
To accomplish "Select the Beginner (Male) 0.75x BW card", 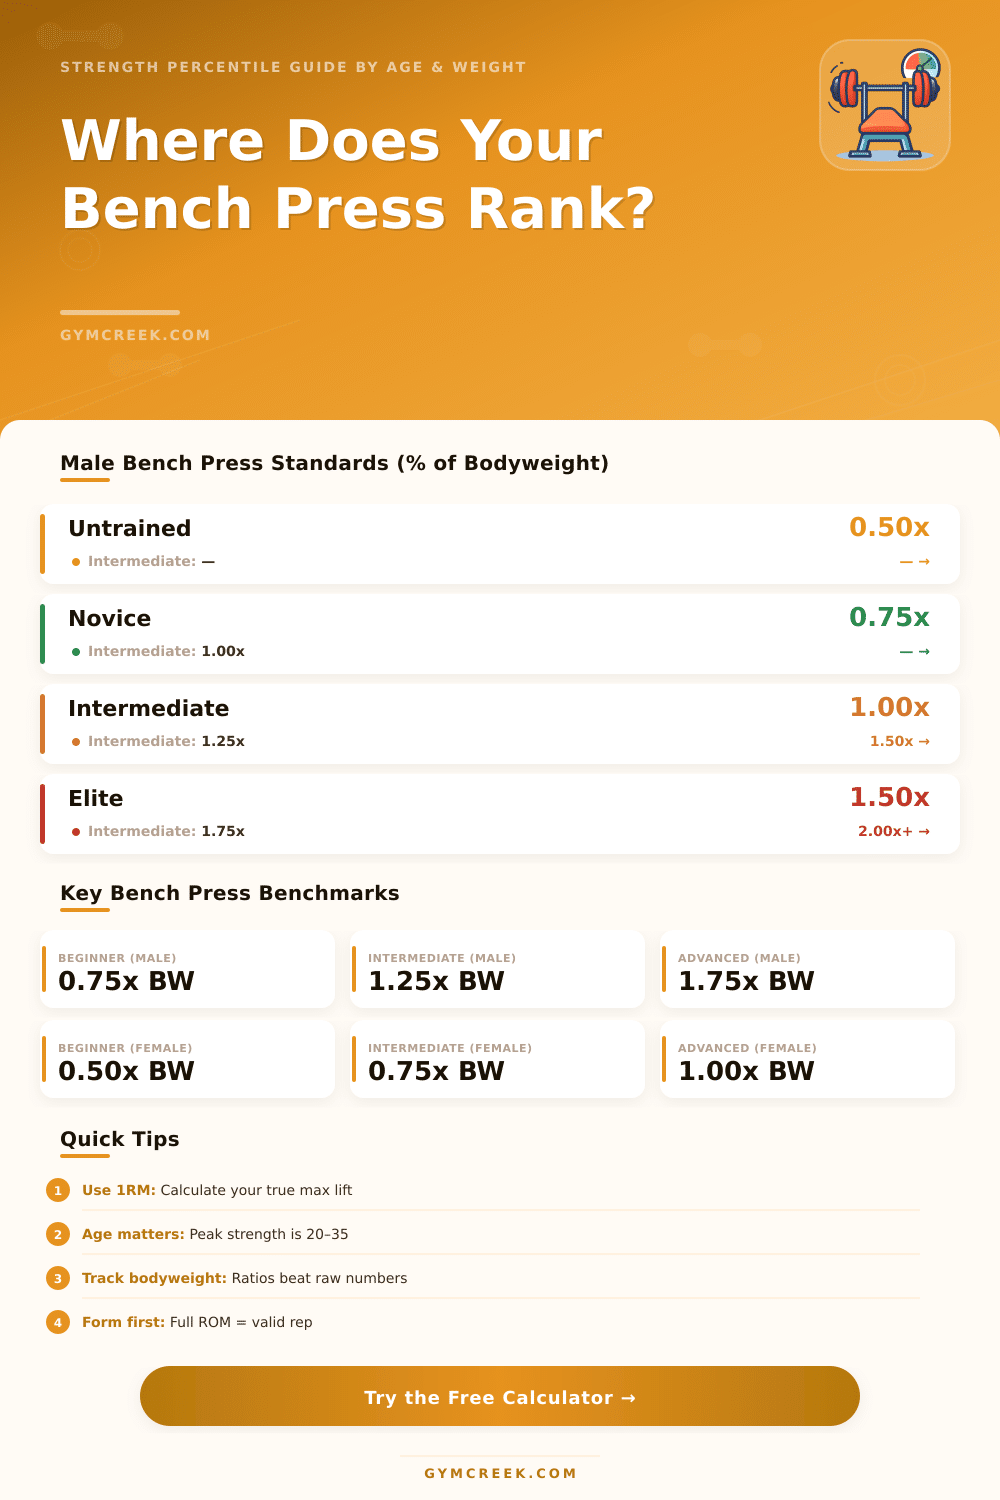I will click(187, 970).
